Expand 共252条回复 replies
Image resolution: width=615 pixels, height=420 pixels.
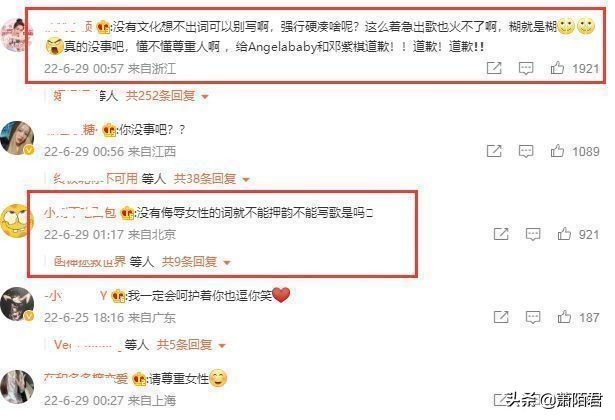point(167,95)
